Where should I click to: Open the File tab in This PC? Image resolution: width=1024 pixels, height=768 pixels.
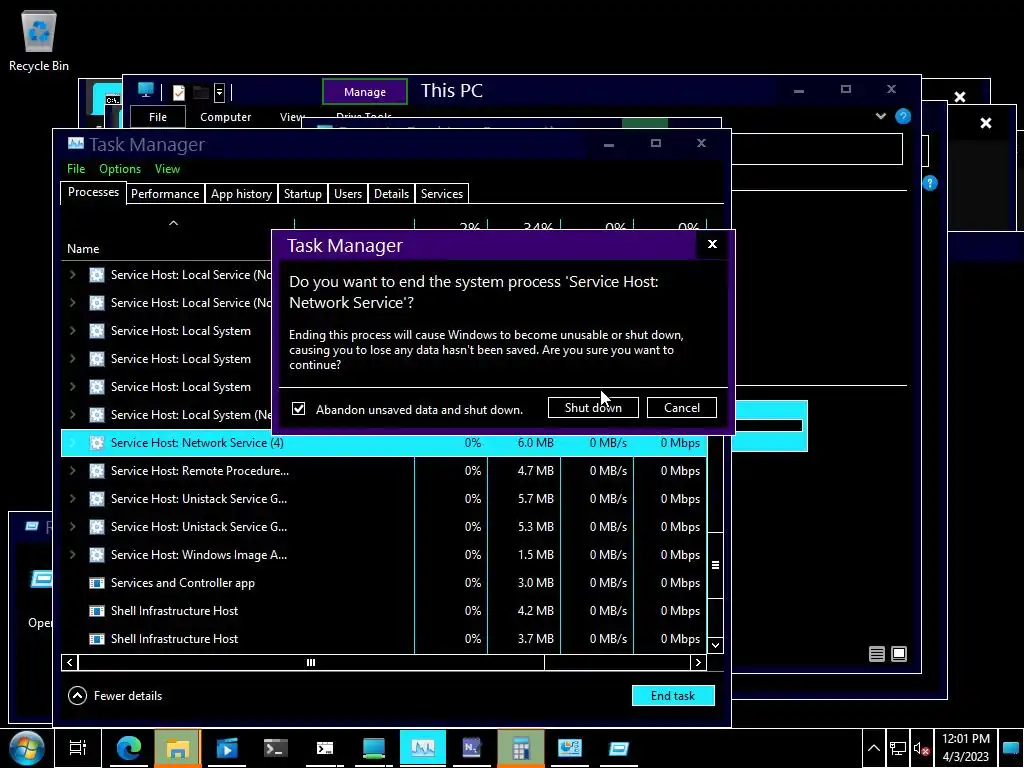(x=158, y=117)
